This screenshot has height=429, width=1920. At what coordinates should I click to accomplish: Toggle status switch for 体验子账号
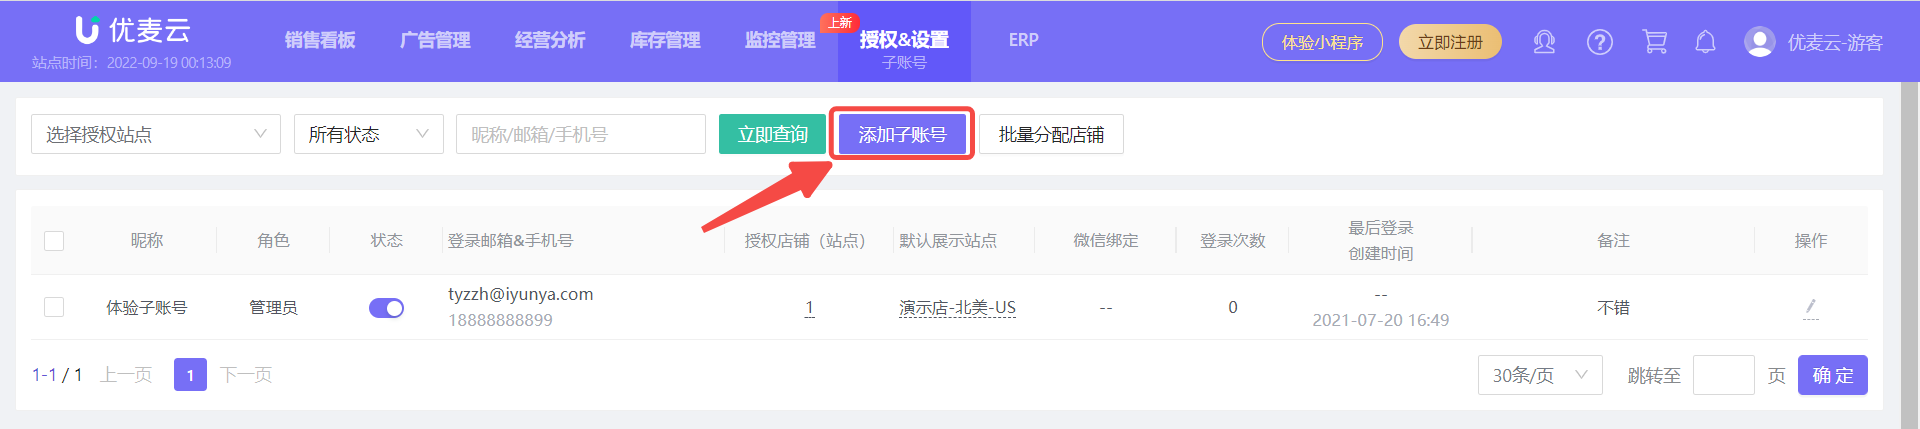coord(386,308)
